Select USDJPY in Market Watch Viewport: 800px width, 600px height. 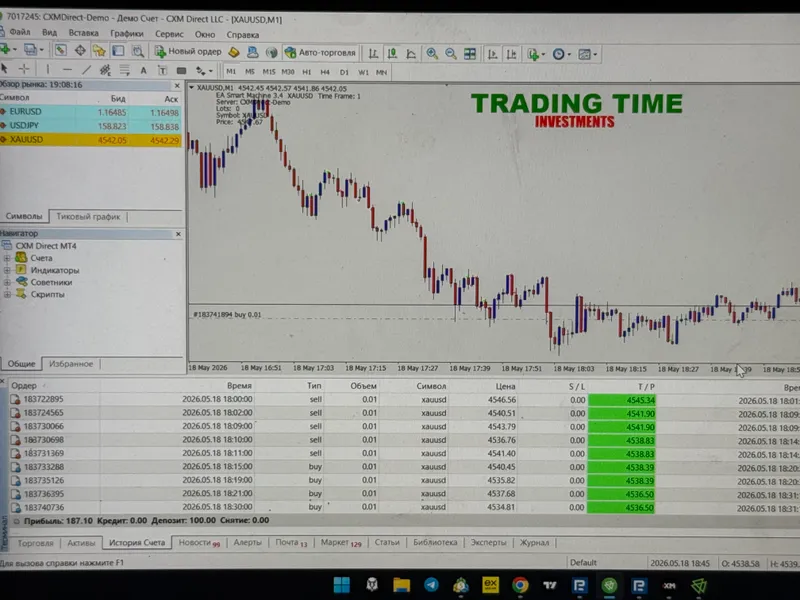click(x=91, y=126)
